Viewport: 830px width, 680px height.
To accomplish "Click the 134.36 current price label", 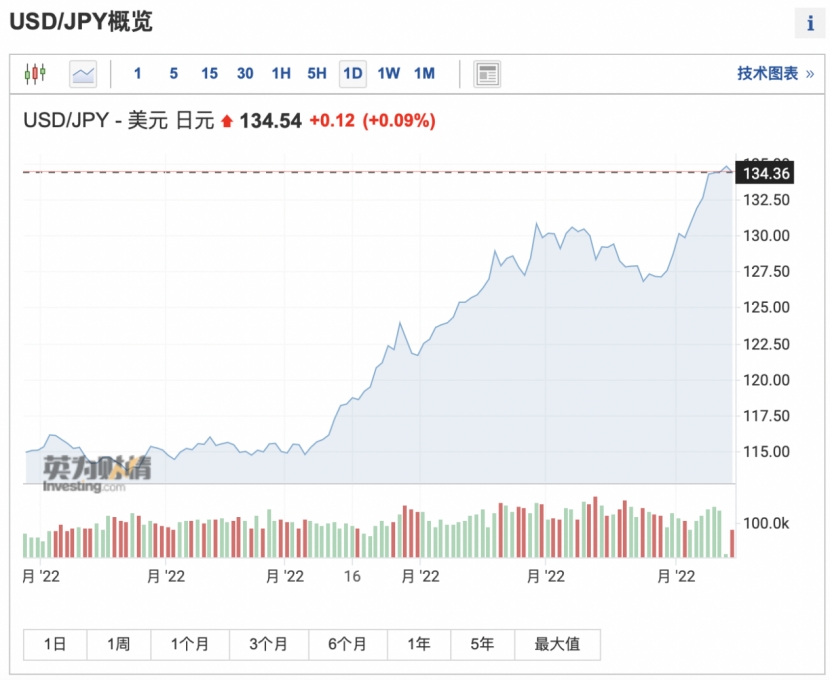I will click(764, 174).
